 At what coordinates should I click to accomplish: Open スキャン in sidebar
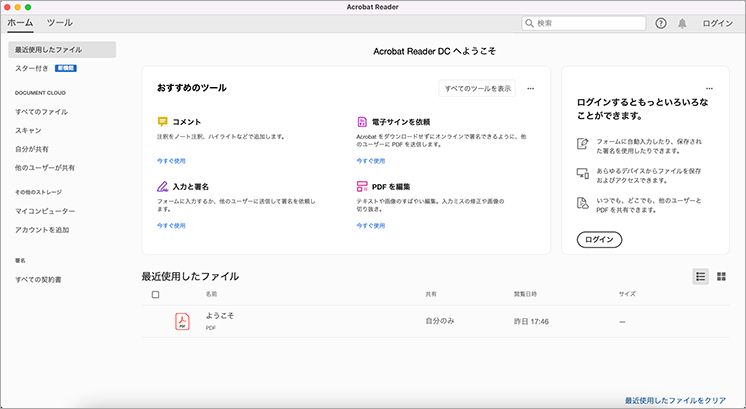click(x=28, y=130)
